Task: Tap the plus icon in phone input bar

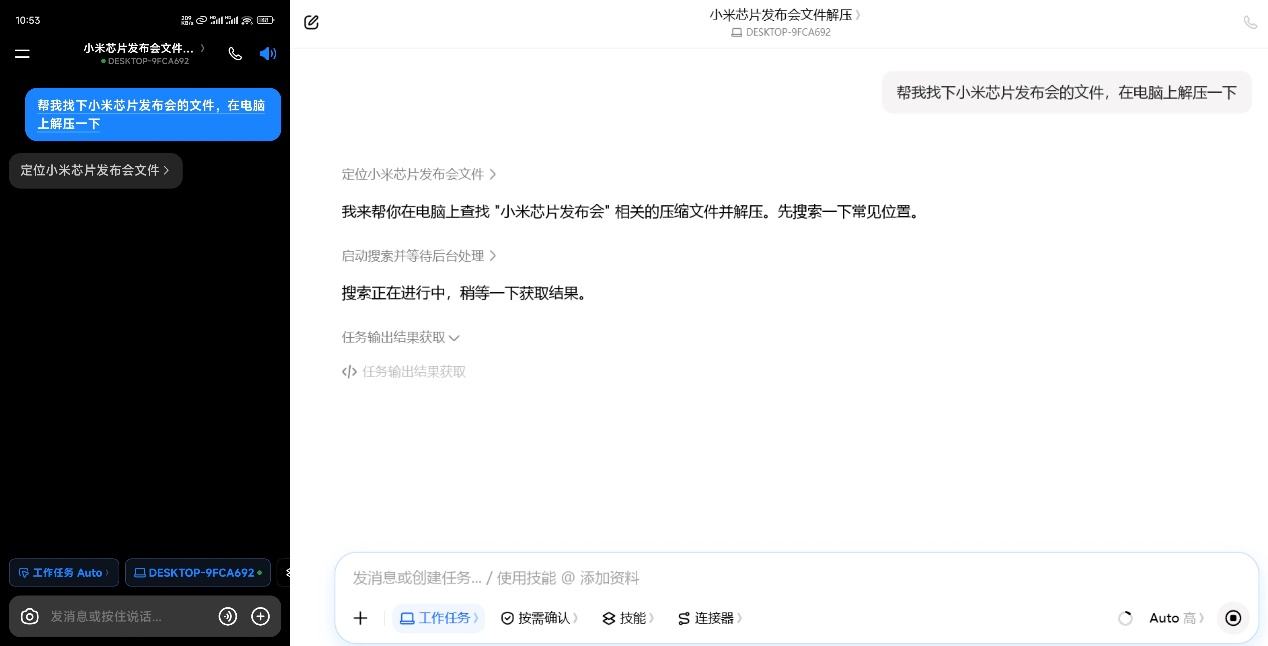Action: coord(261,616)
